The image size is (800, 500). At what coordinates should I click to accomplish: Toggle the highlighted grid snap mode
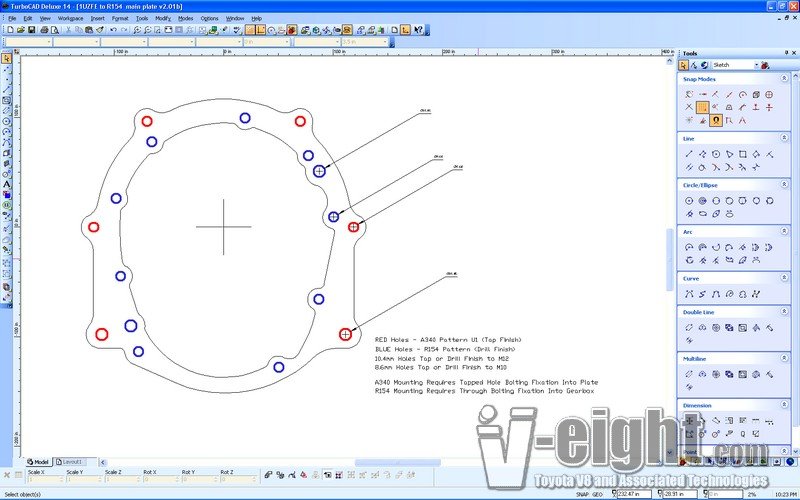(703, 107)
